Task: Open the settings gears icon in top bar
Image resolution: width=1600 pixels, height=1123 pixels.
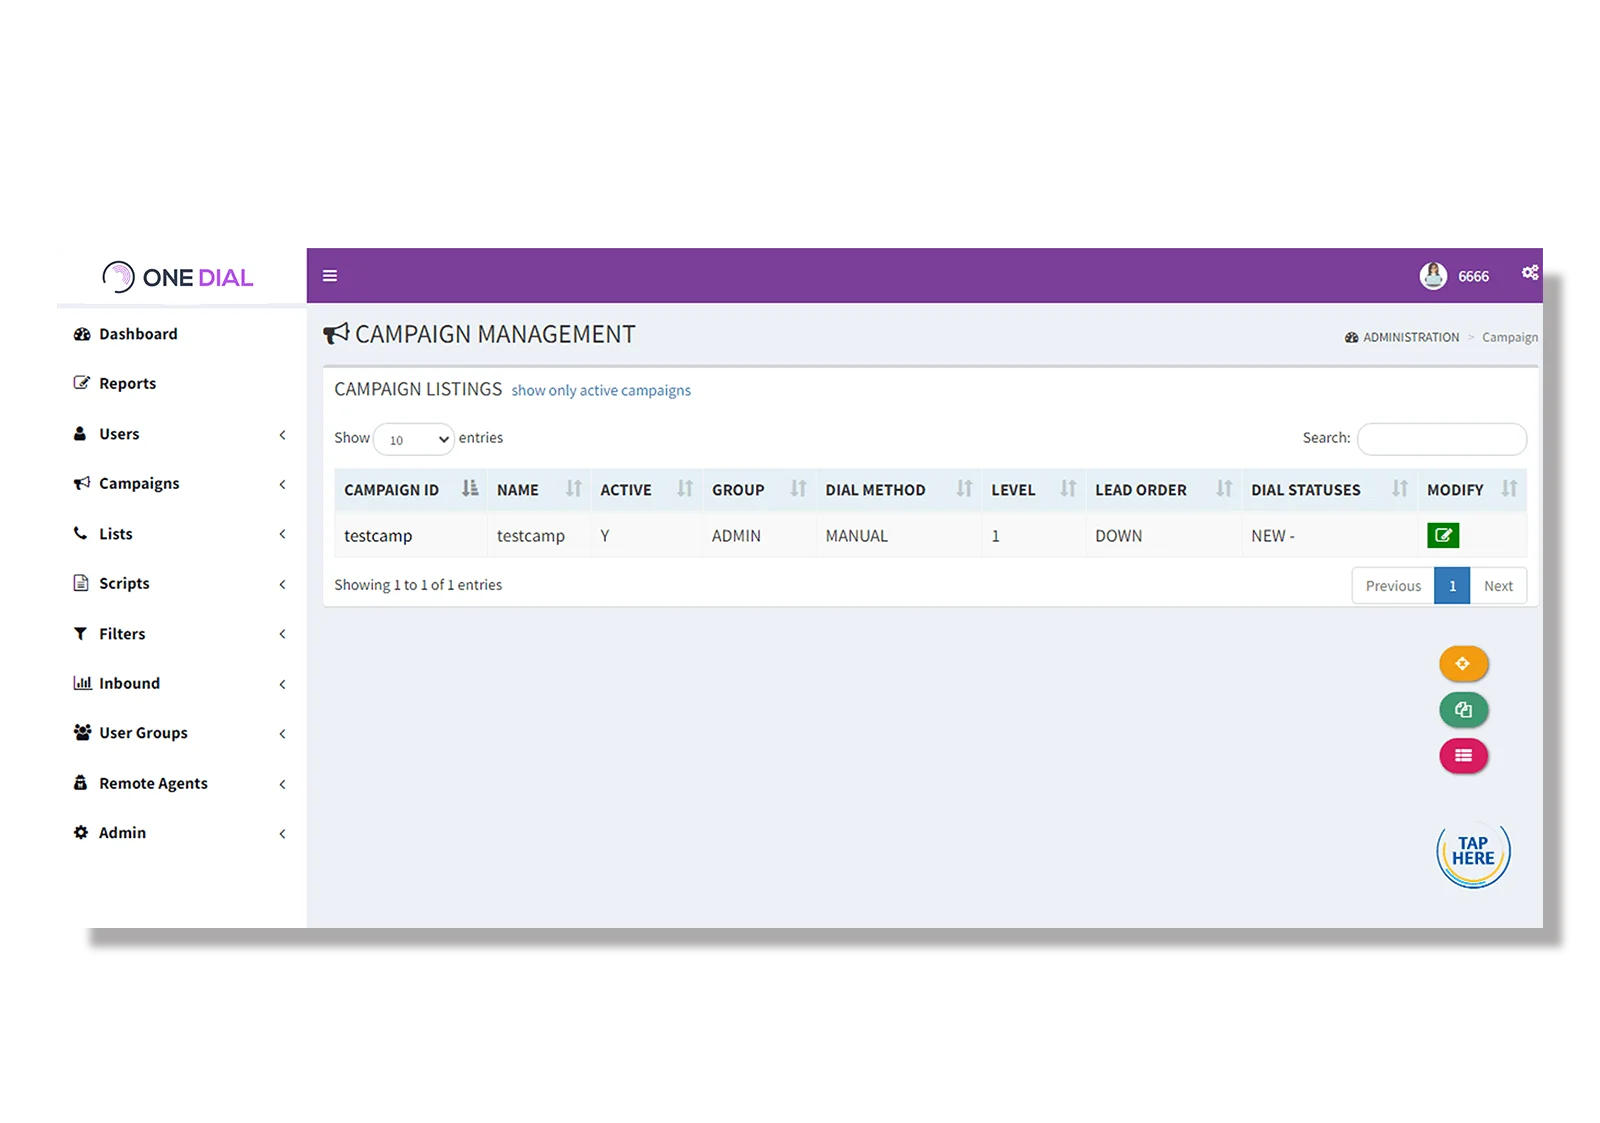Action: click(x=1529, y=273)
